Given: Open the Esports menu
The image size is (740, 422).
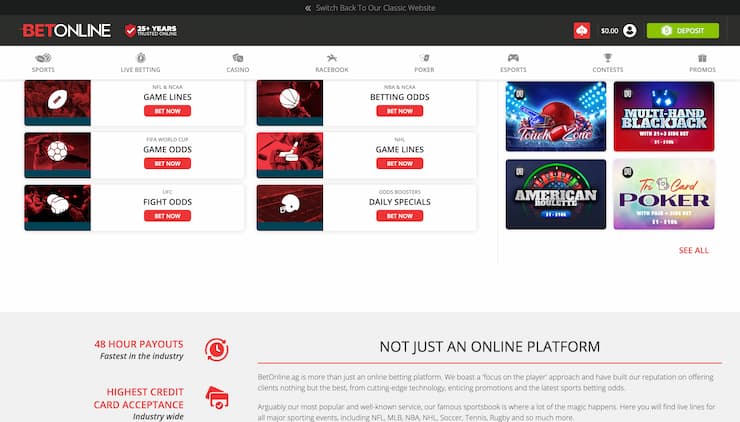Looking at the screenshot, I should (513, 63).
